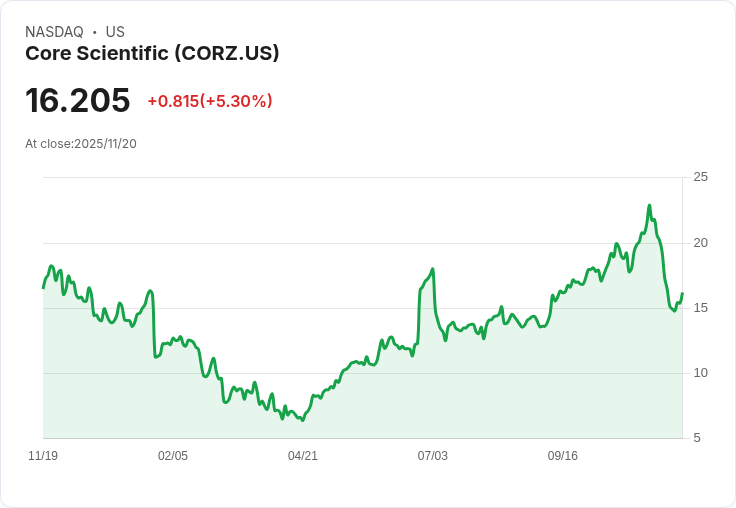The width and height of the screenshot is (736, 508).
Task: Click the 25 y-axis label
Action: [x=700, y=177]
